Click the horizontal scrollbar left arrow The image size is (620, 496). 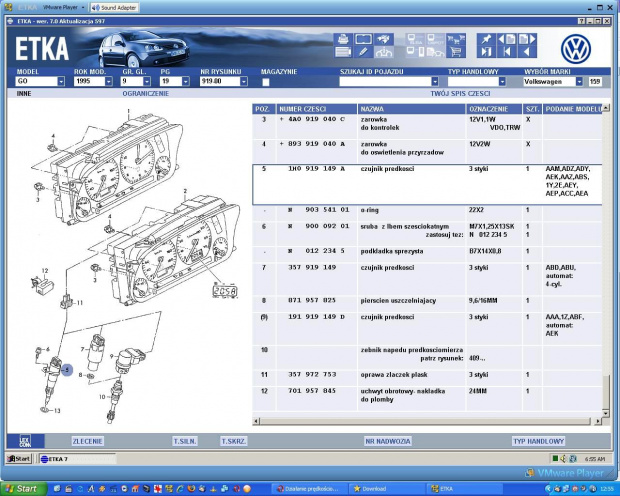click(x=256, y=422)
